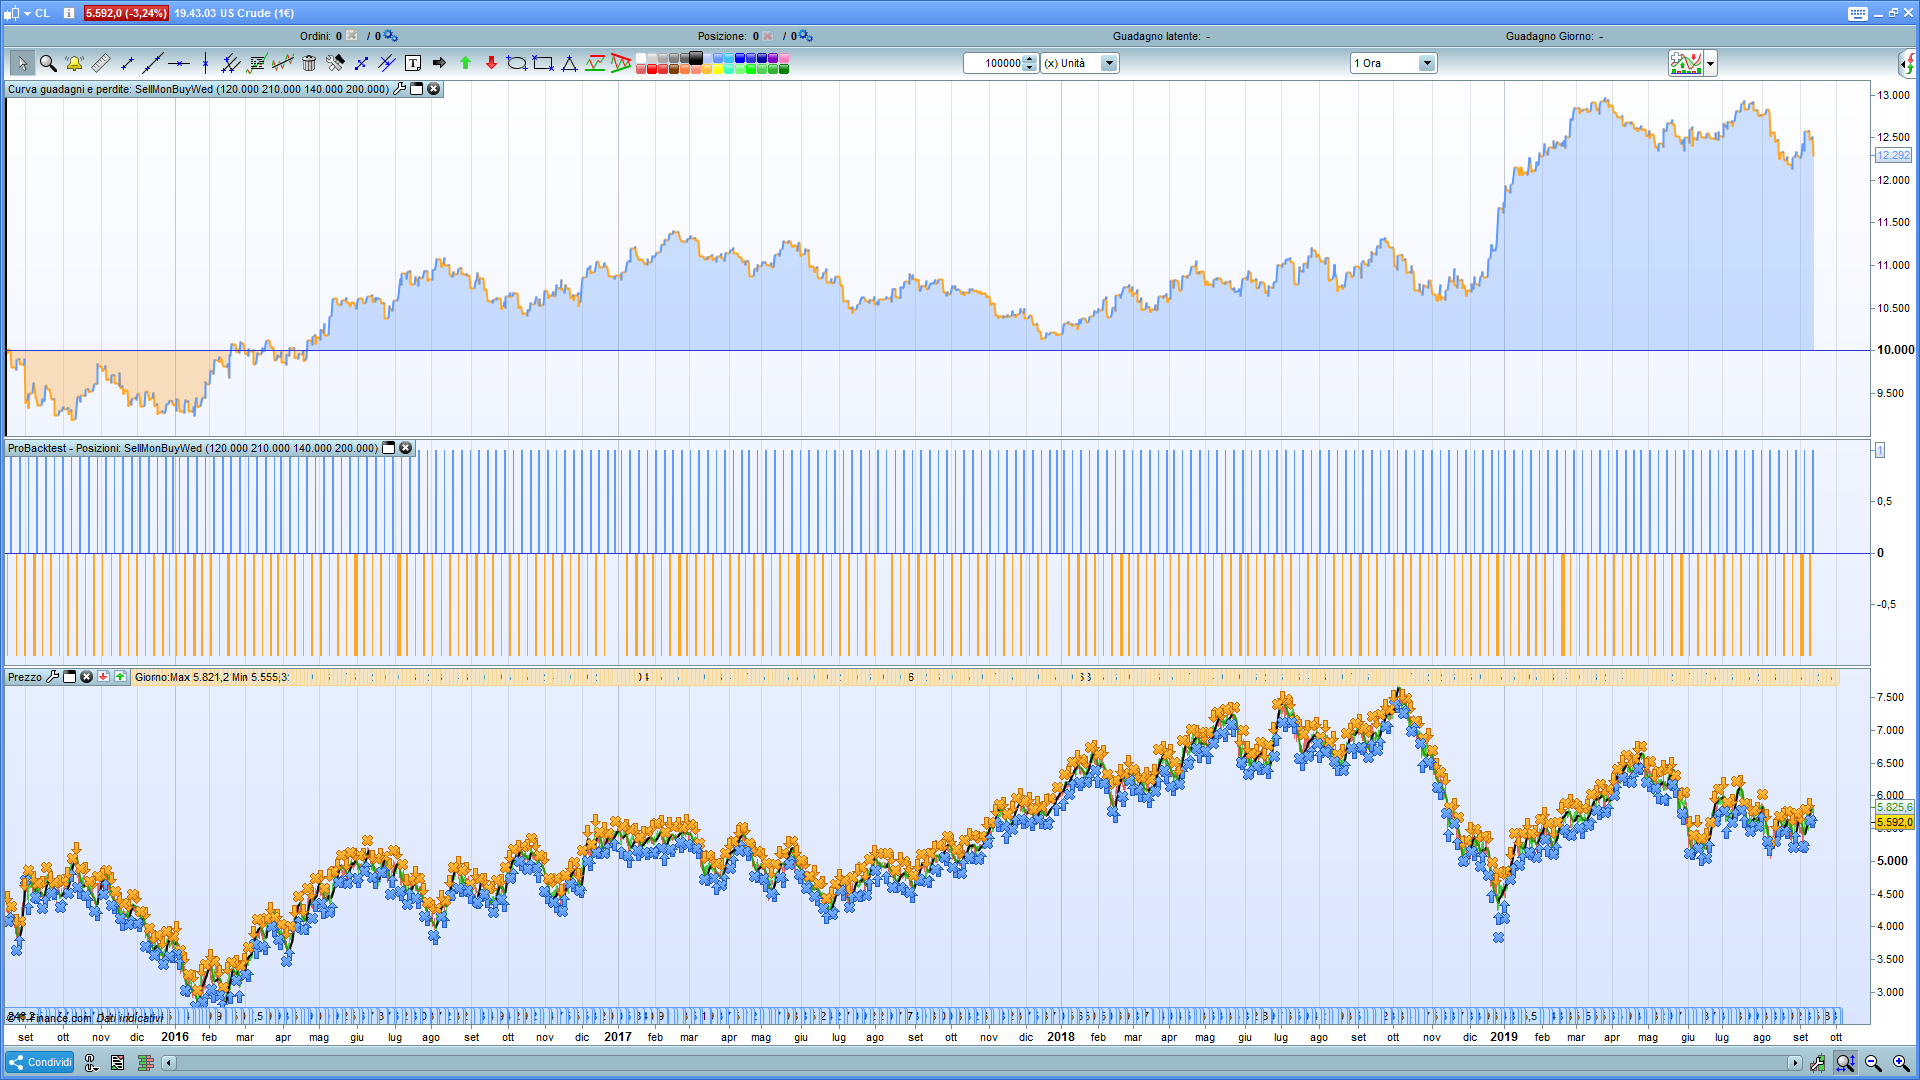The width and height of the screenshot is (1920, 1080).
Task: Select the text annotation tool
Action: point(413,63)
